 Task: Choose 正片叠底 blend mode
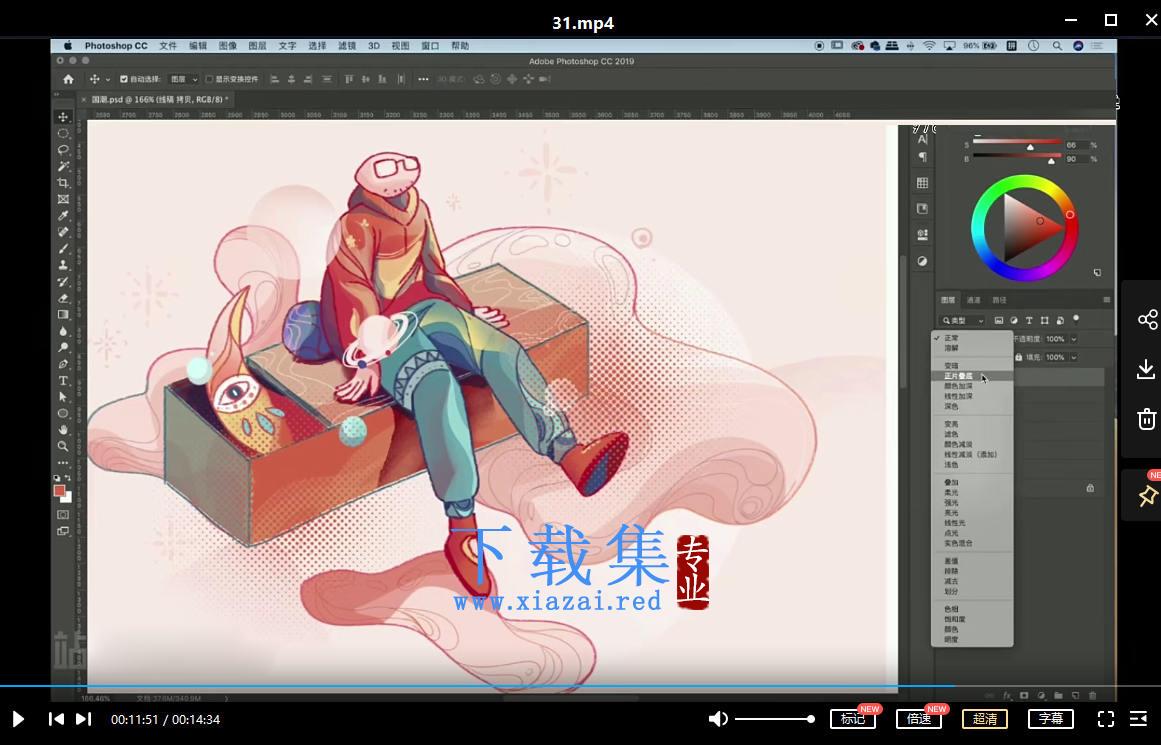click(971, 376)
